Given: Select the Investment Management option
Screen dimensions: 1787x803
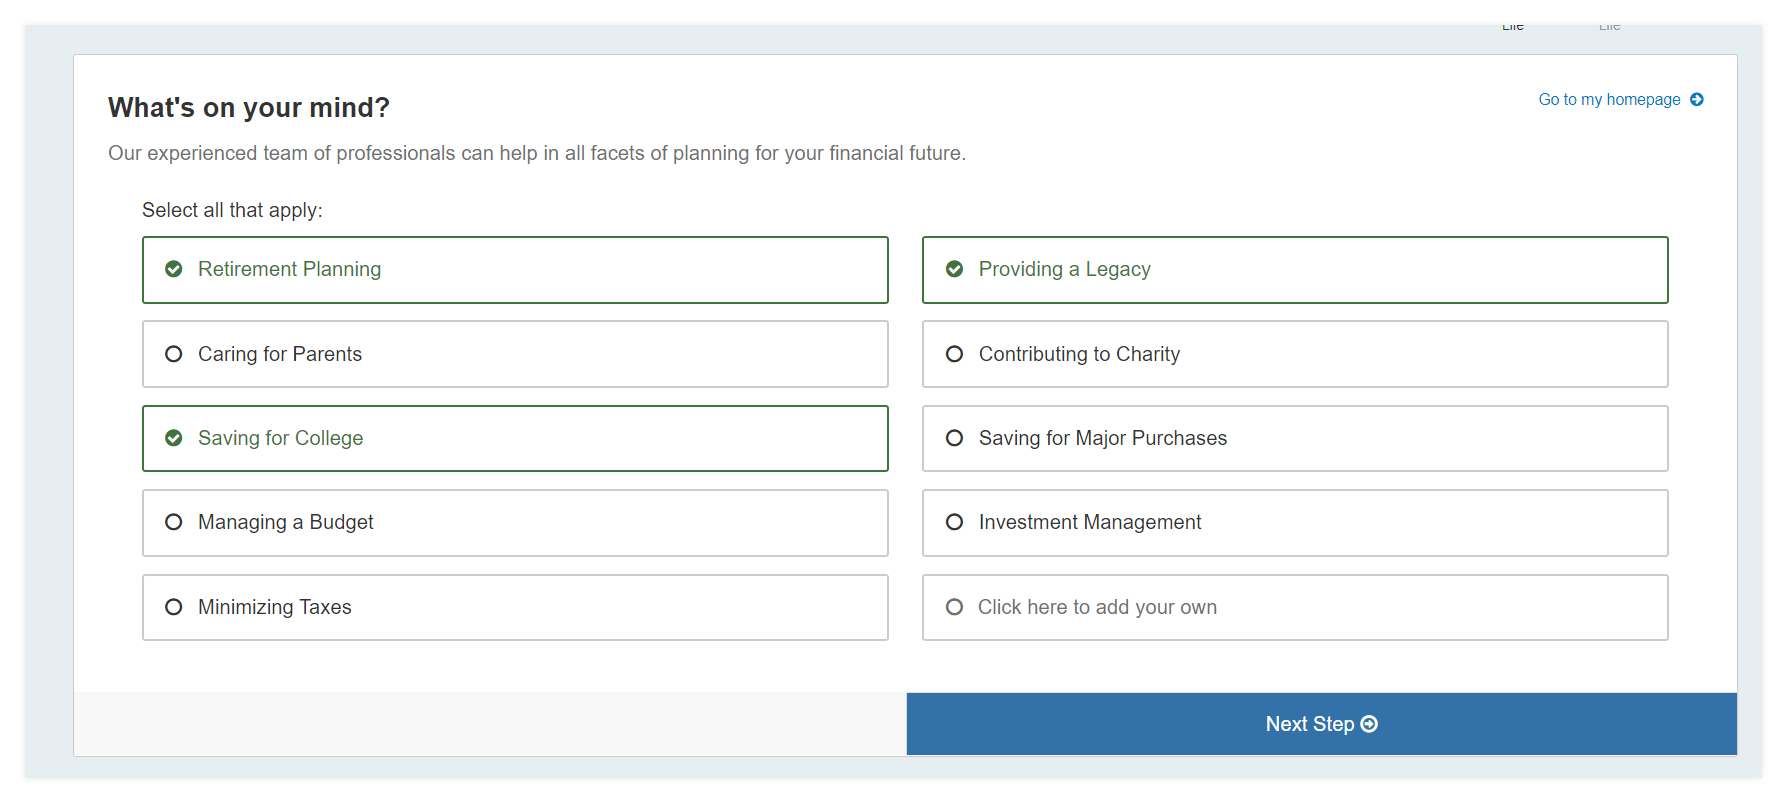Looking at the screenshot, I should coord(1295,523).
